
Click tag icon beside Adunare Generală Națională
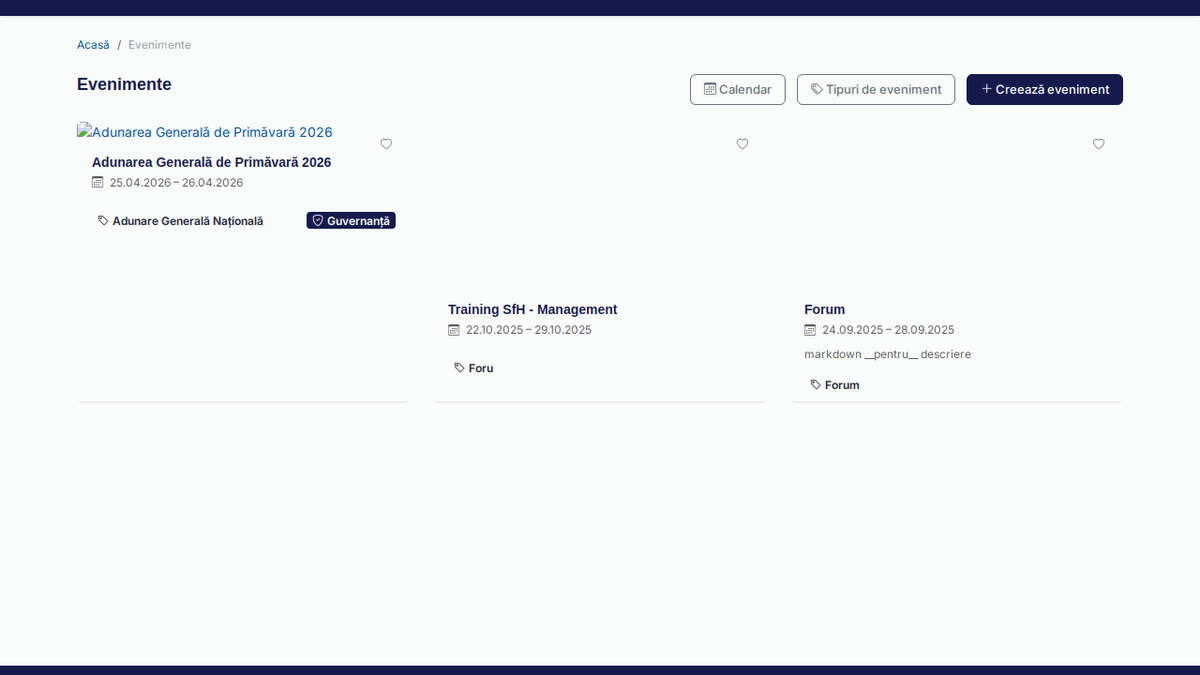tap(103, 221)
